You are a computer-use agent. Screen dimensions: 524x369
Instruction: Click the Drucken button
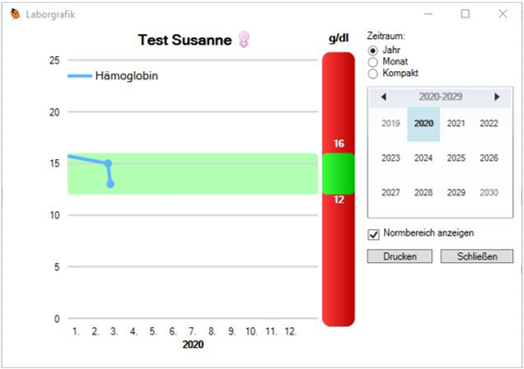(400, 256)
